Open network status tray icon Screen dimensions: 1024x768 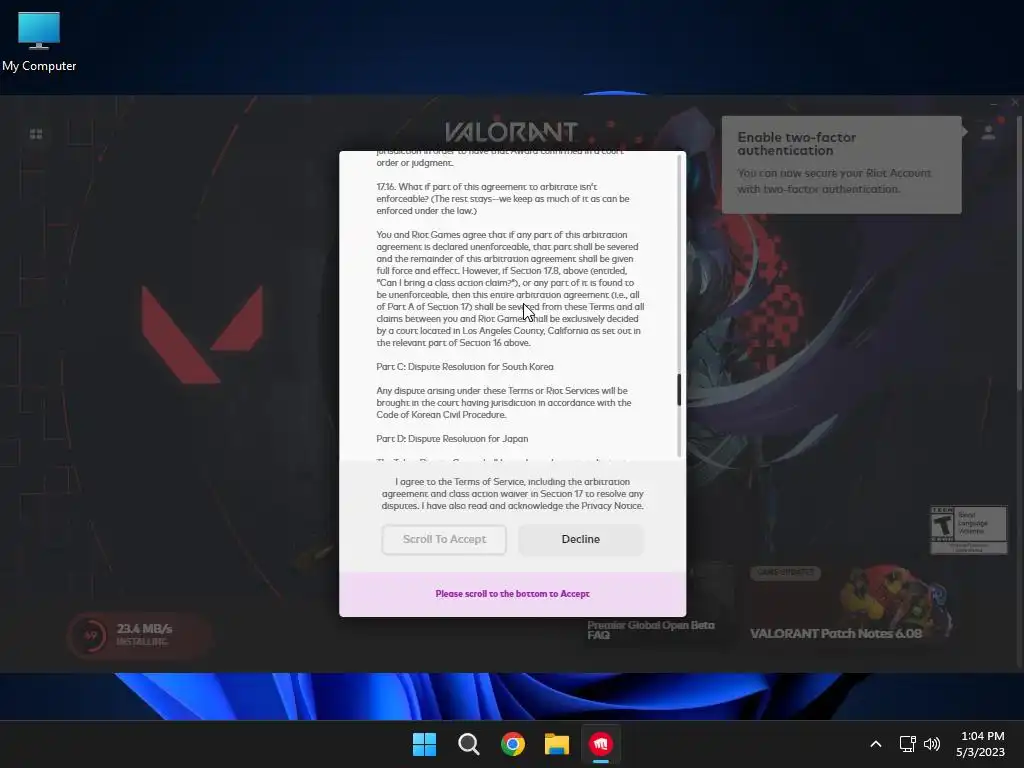907,744
